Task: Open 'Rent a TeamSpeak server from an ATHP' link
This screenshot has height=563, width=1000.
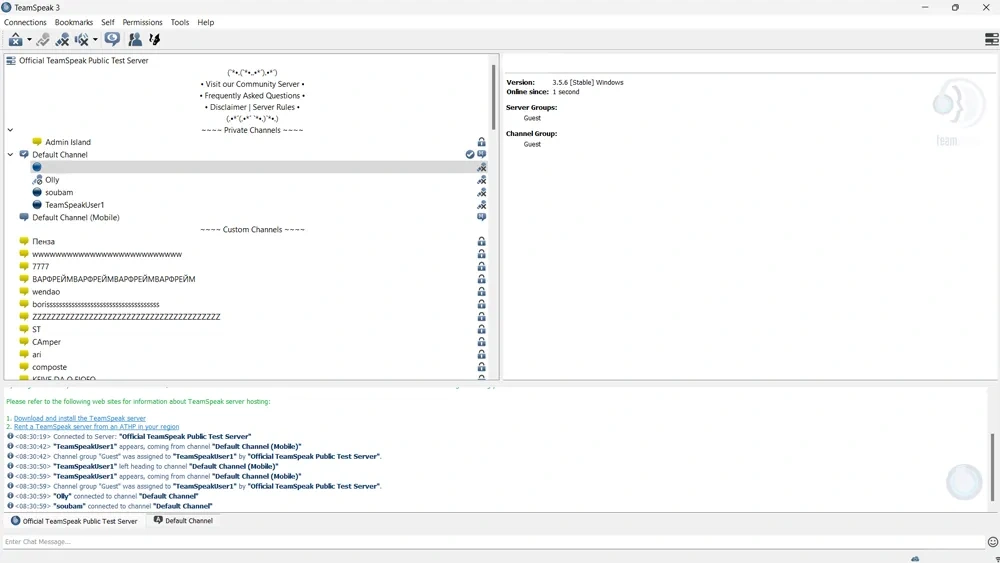Action: click(96, 427)
